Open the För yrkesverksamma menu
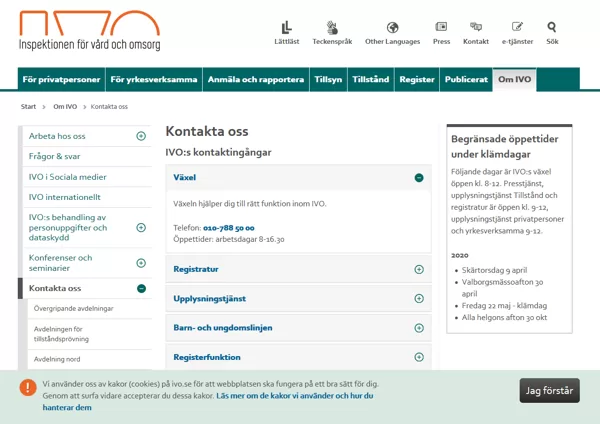This screenshot has height=424, width=600. (154, 80)
